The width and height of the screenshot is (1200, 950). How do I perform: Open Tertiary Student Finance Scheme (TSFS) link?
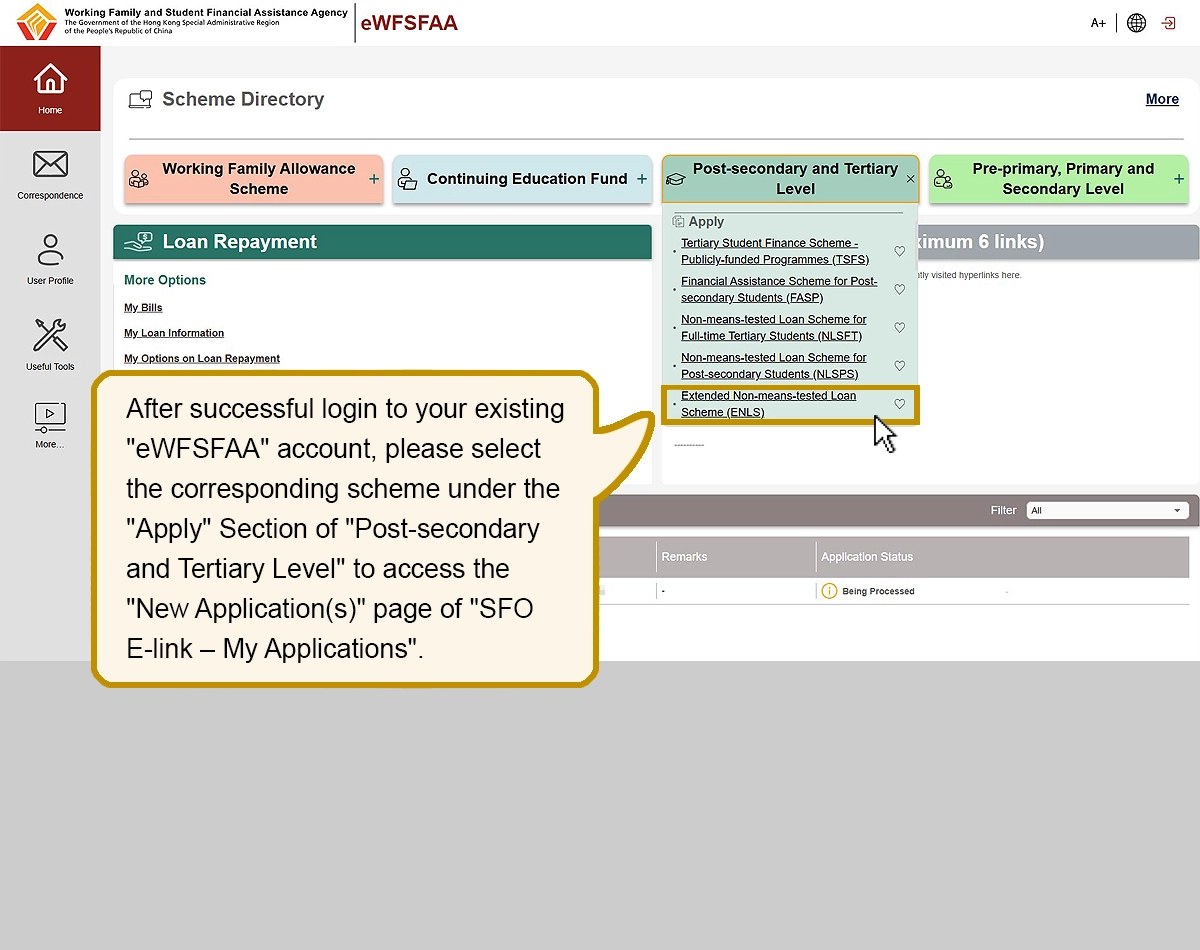click(x=775, y=251)
